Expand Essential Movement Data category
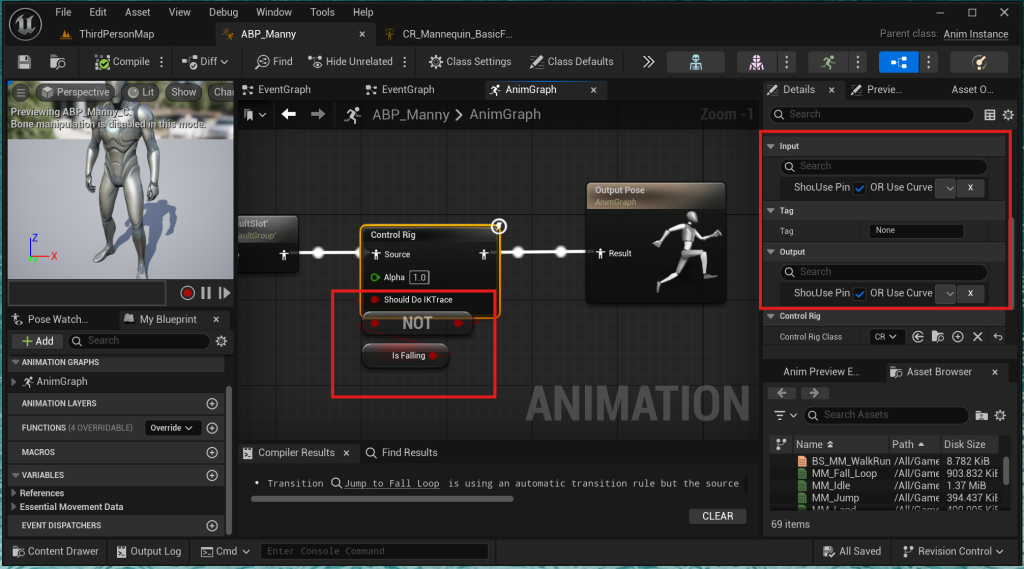Screen dimensions: 1024x569 pyautogui.click(x=14, y=507)
